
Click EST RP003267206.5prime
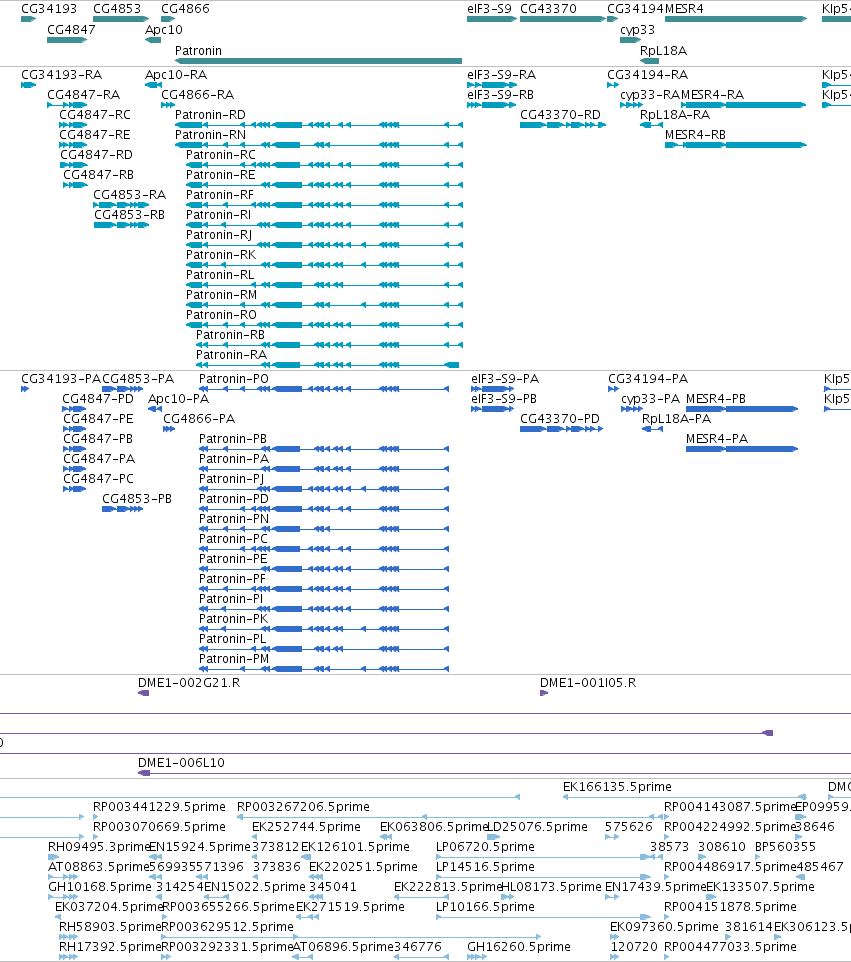click(452, 817)
